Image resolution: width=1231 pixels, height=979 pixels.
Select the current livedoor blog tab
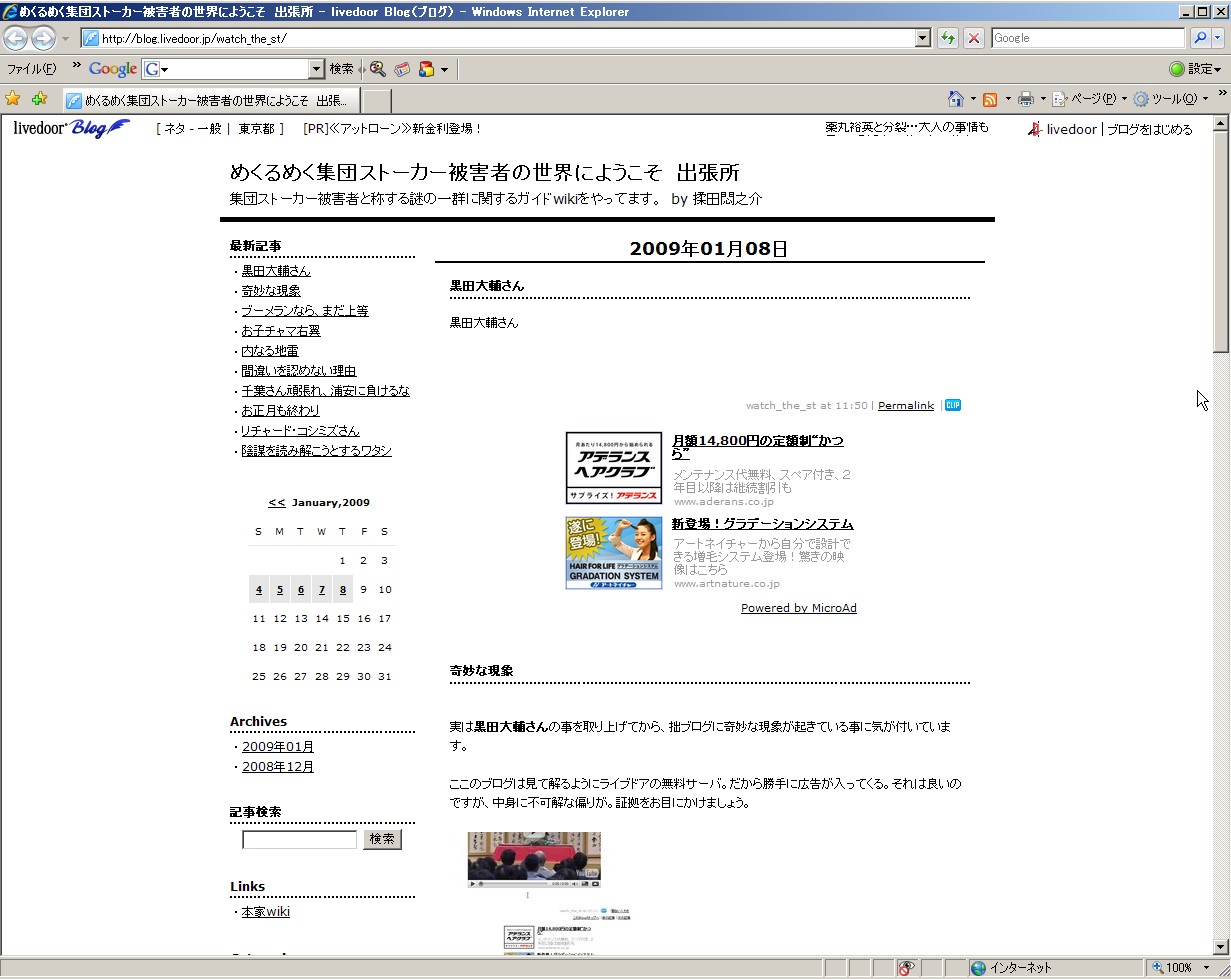click(x=210, y=101)
